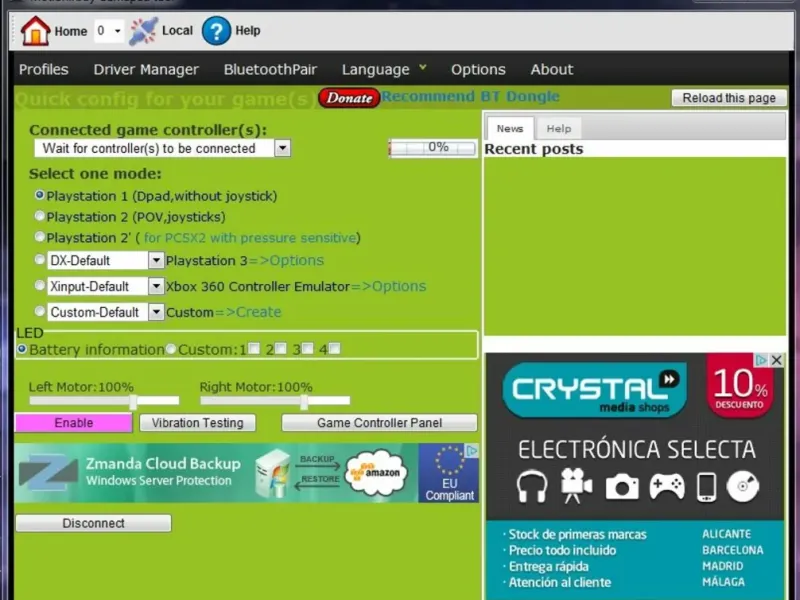This screenshot has height=600, width=800.
Task: Select LED Custom radio button
Action: (x=171, y=349)
